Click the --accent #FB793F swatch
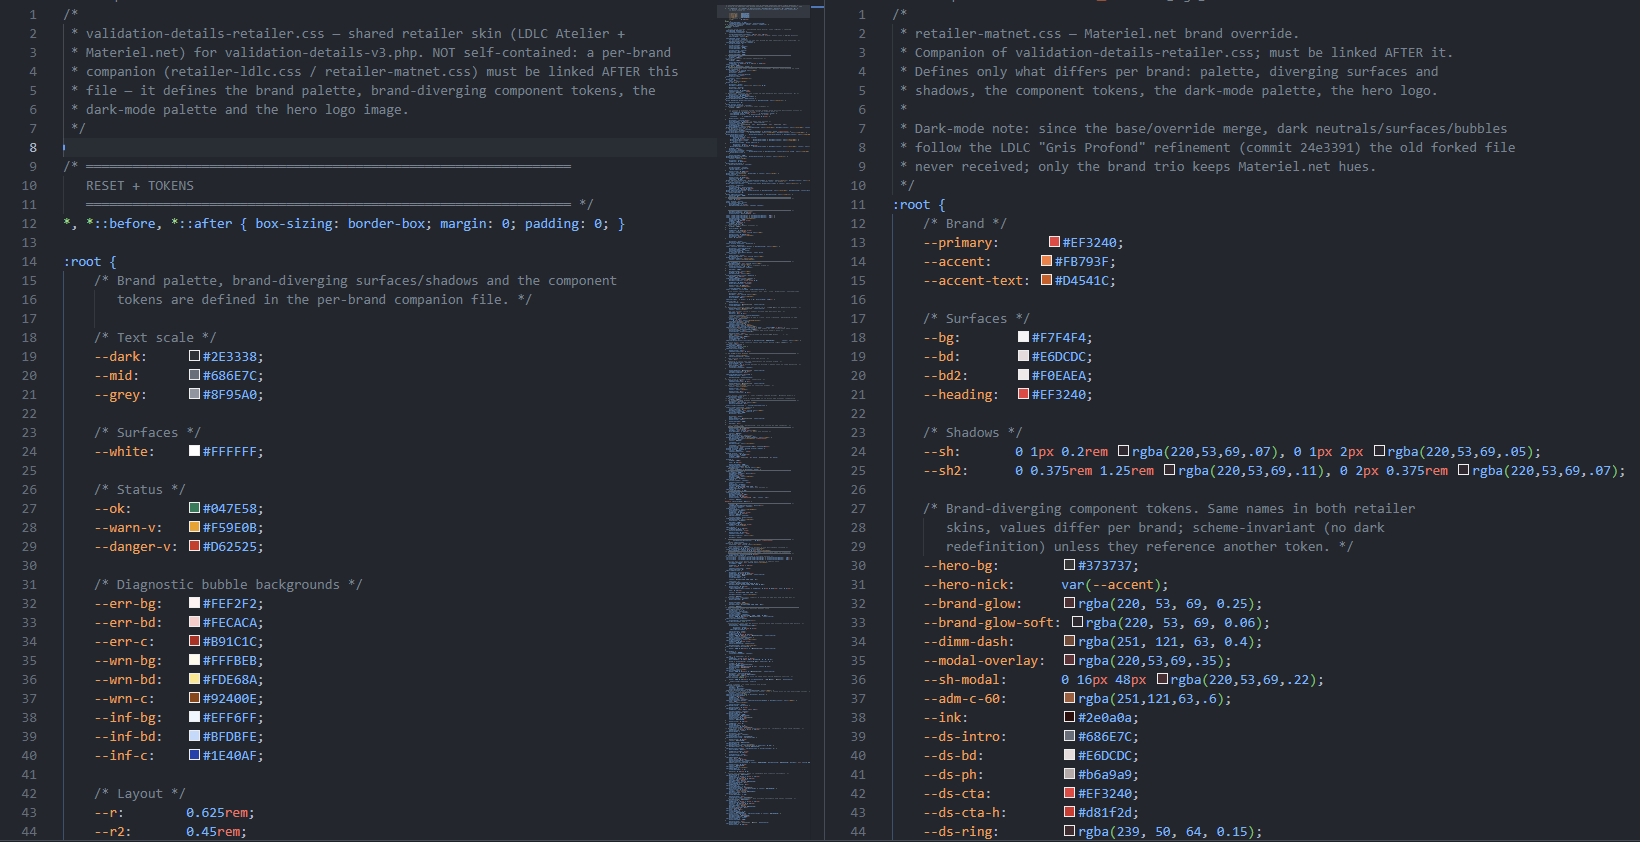1640x842 pixels. 1046,261
